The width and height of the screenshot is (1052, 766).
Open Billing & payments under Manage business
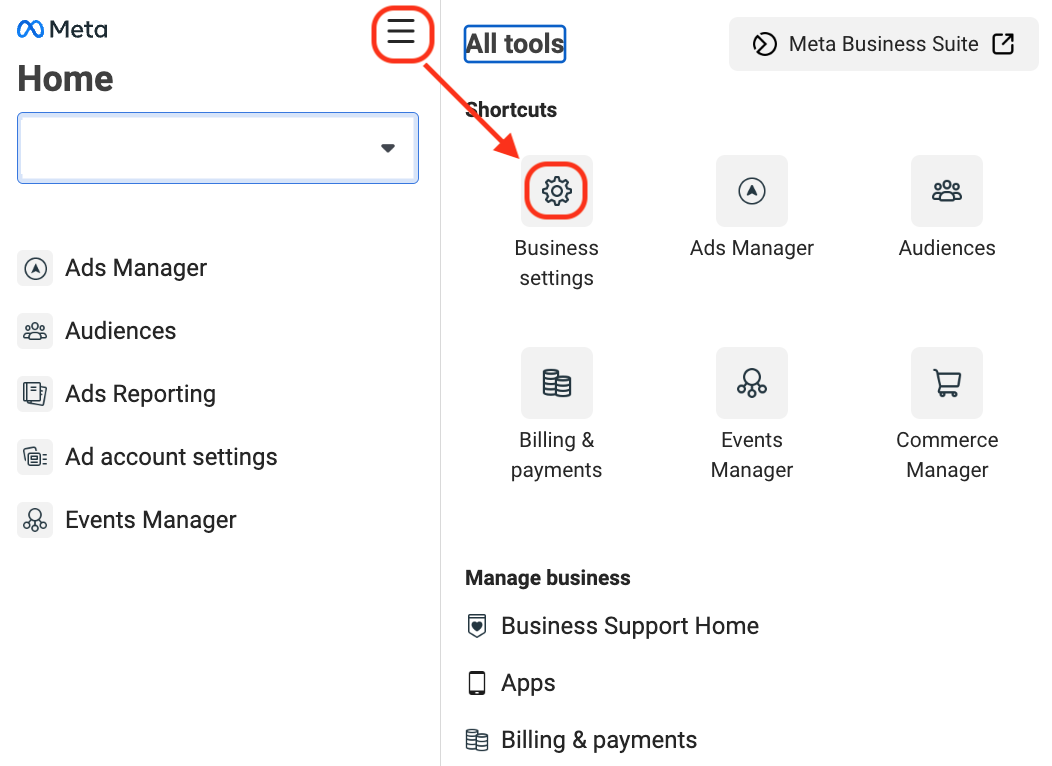coord(599,740)
